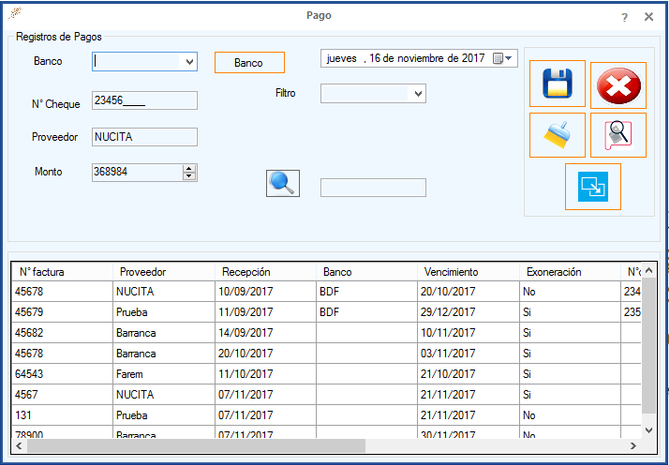Click the blue magnifying glass search button
The image size is (669, 465).
pos(283,184)
